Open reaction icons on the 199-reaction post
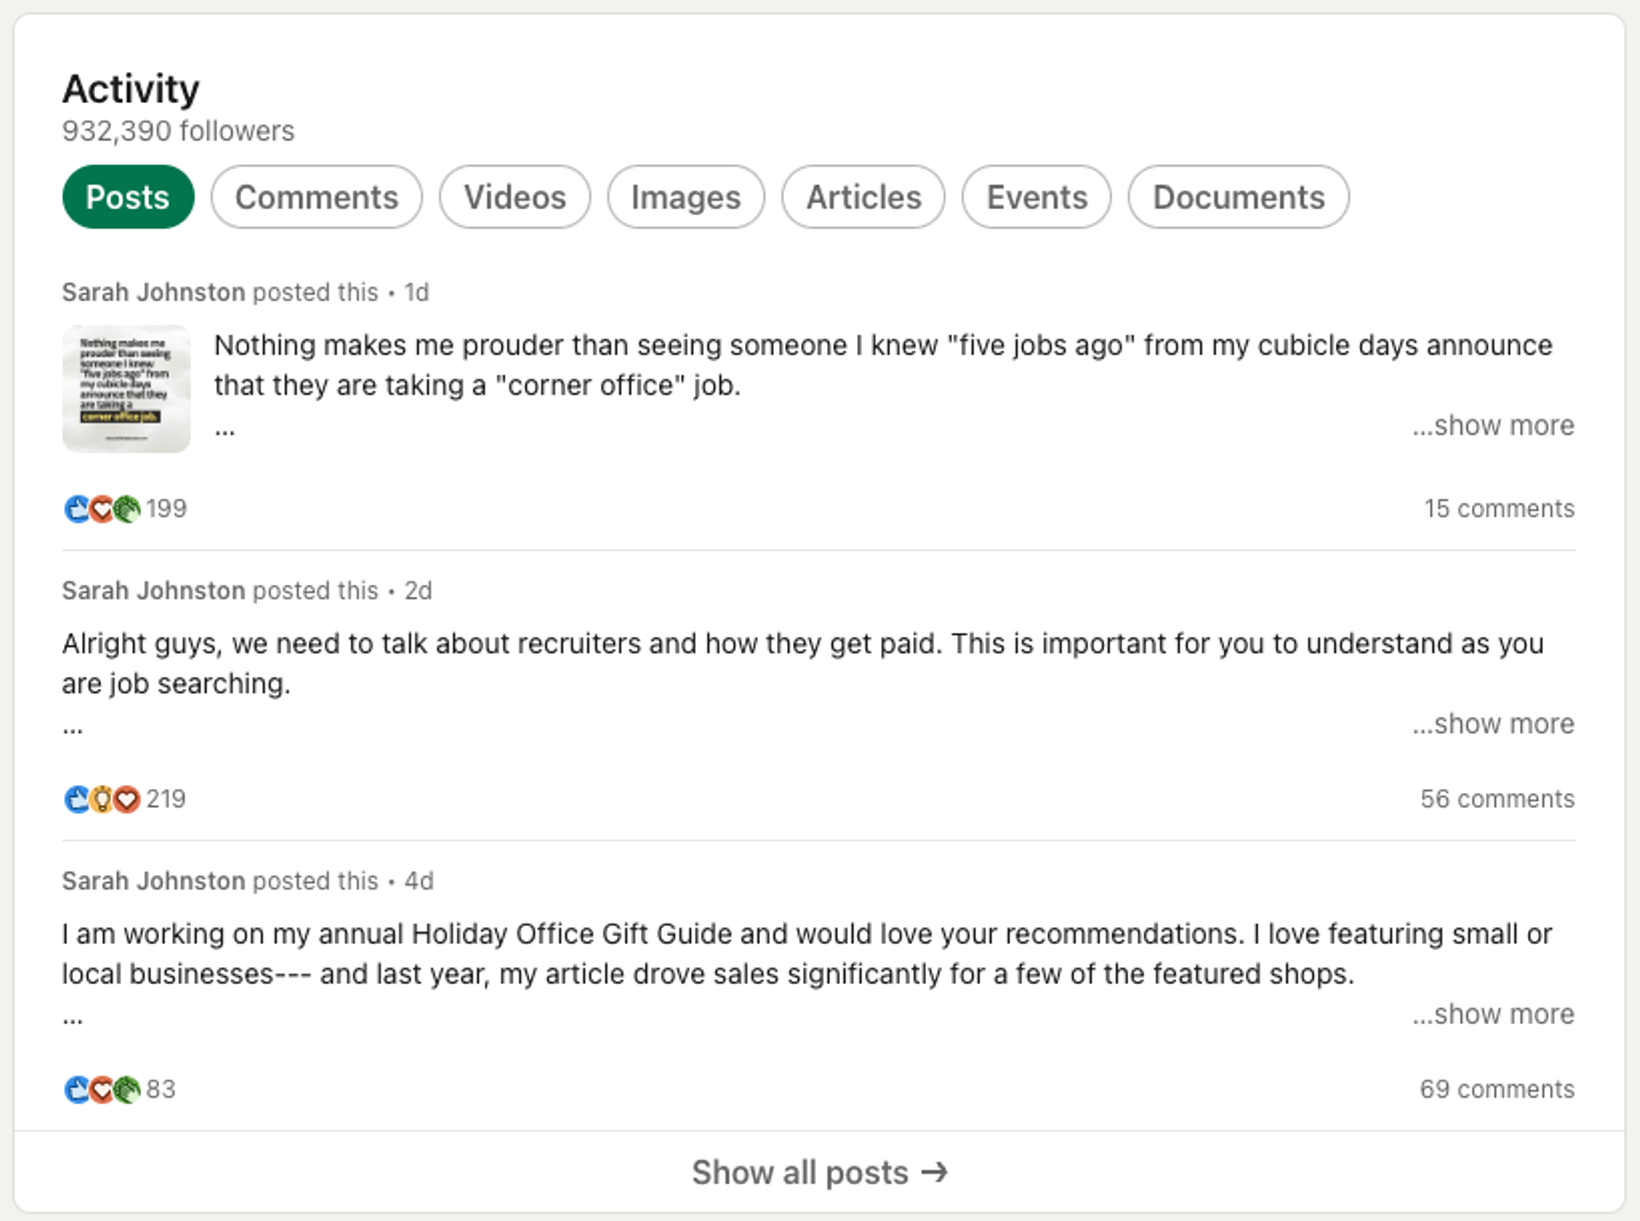 [101, 509]
